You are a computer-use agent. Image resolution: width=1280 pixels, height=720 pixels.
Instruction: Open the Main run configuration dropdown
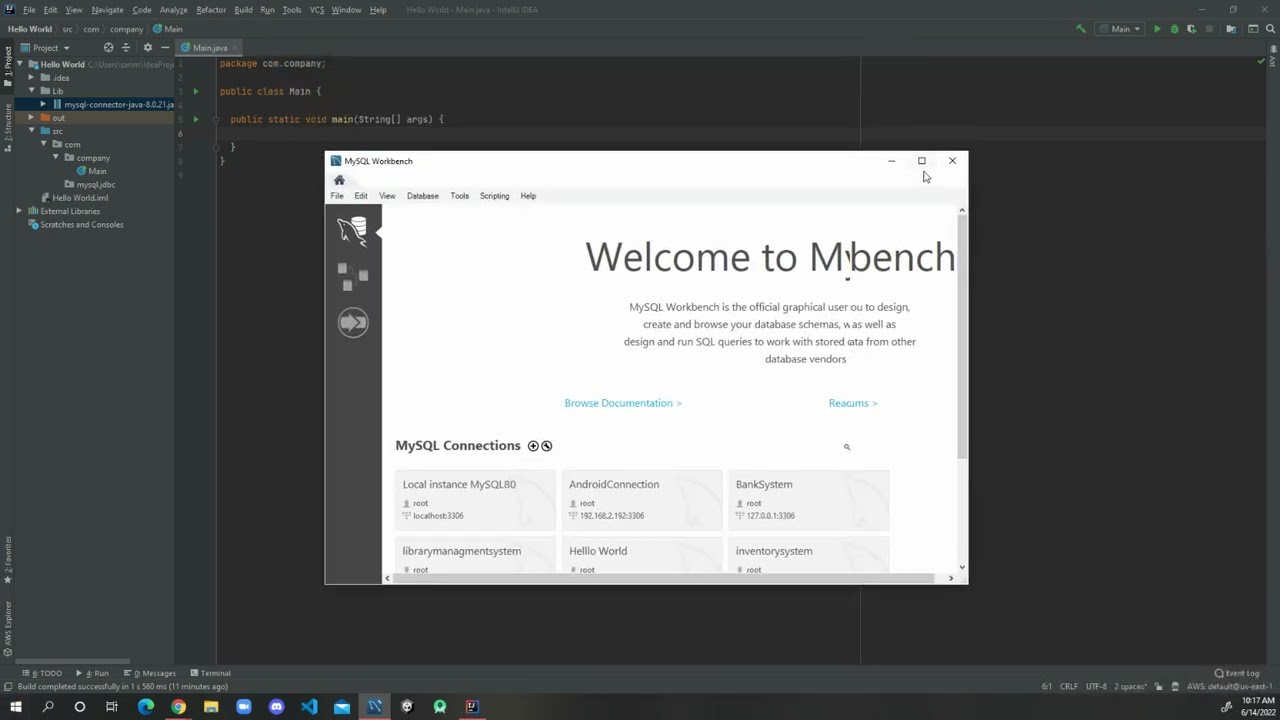[x=1121, y=29]
